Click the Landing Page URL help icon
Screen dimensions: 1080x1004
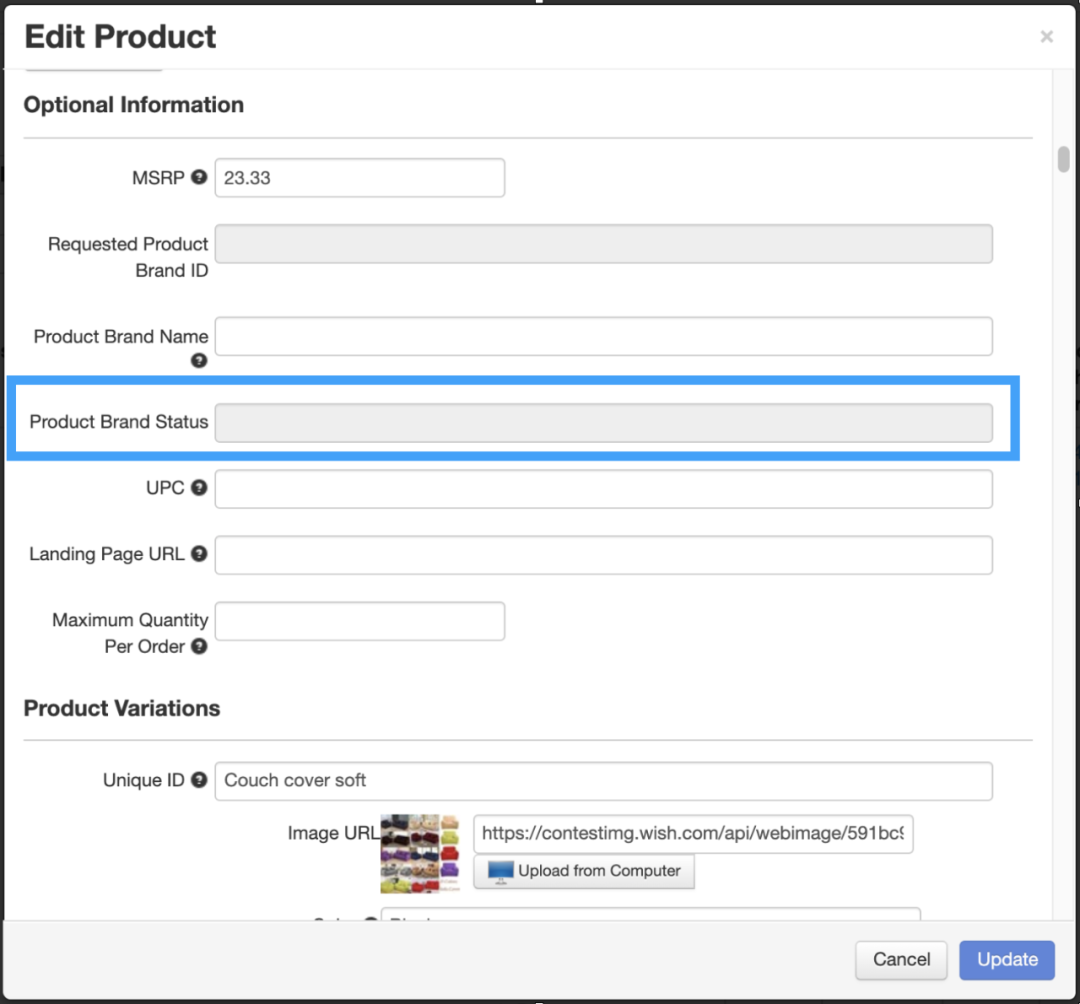(x=199, y=553)
